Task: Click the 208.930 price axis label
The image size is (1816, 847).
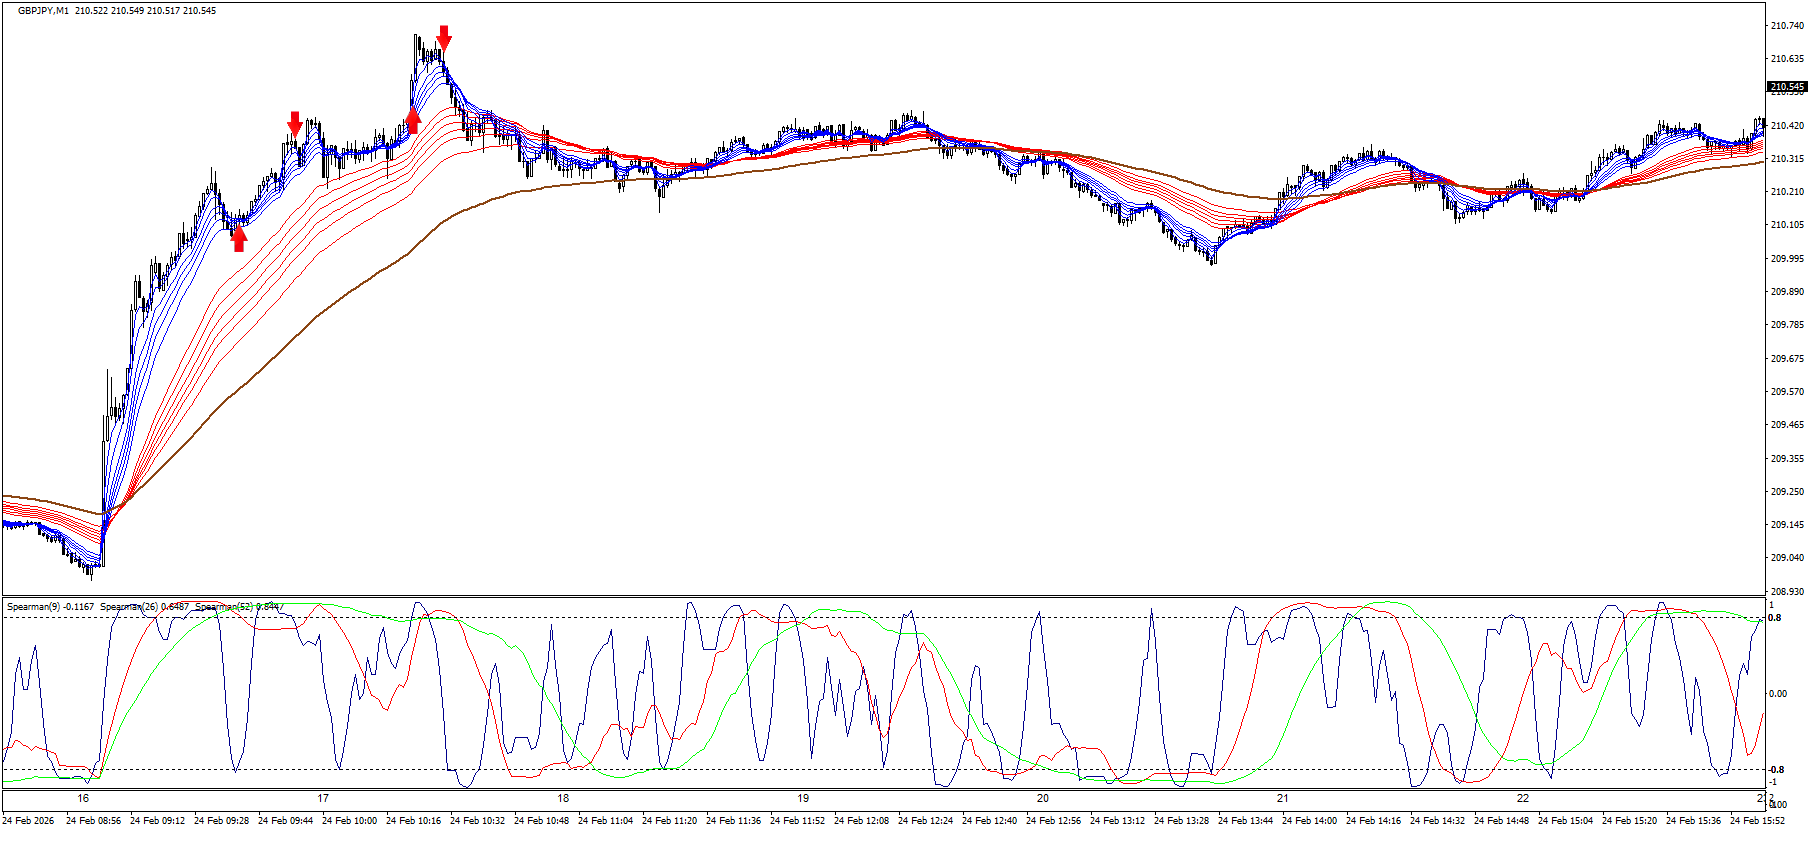Action: click(x=1786, y=592)
